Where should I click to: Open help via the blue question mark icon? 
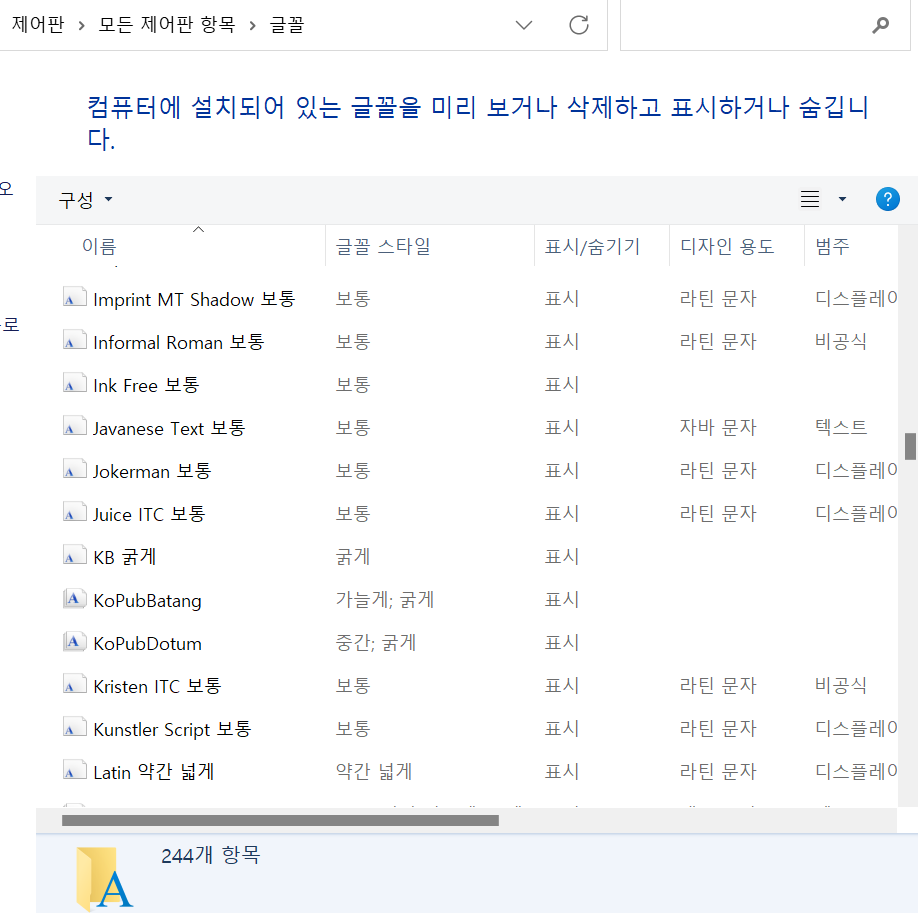tap(887, 198)
